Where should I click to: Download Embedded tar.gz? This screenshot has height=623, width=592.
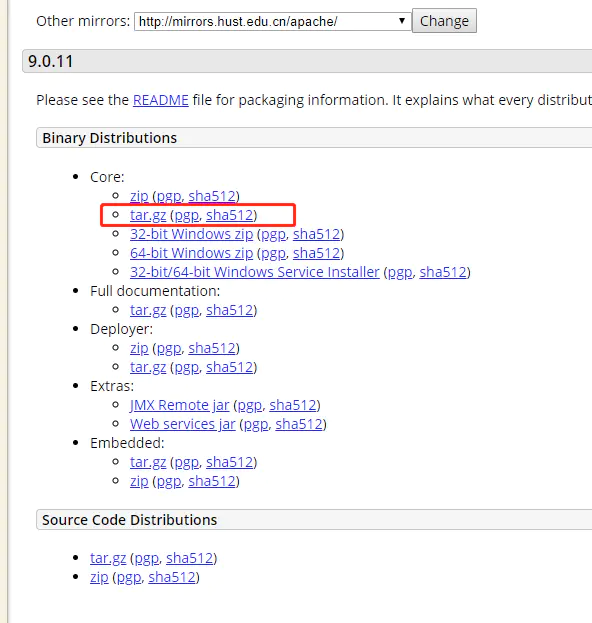(148, 462)
